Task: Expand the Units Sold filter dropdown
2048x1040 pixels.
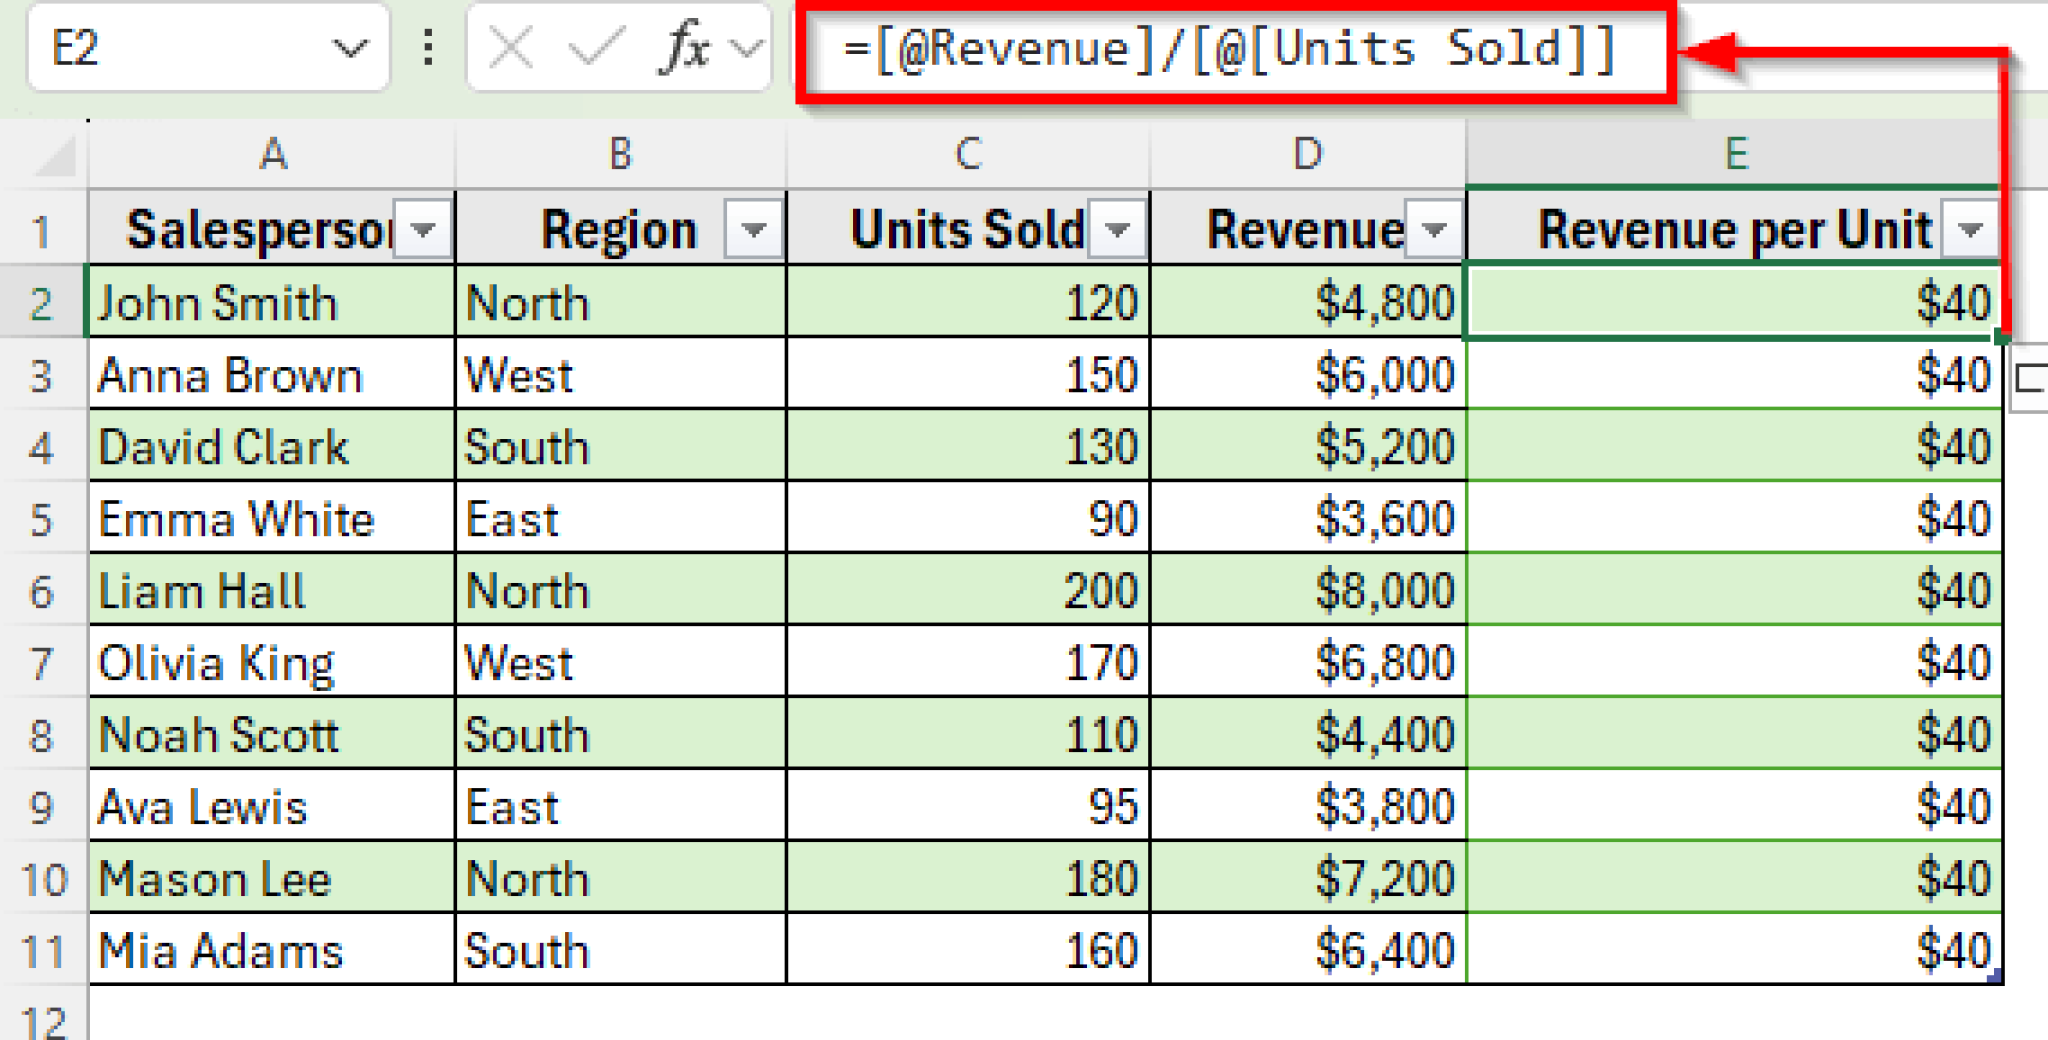Action: [x=1117, y=230]
